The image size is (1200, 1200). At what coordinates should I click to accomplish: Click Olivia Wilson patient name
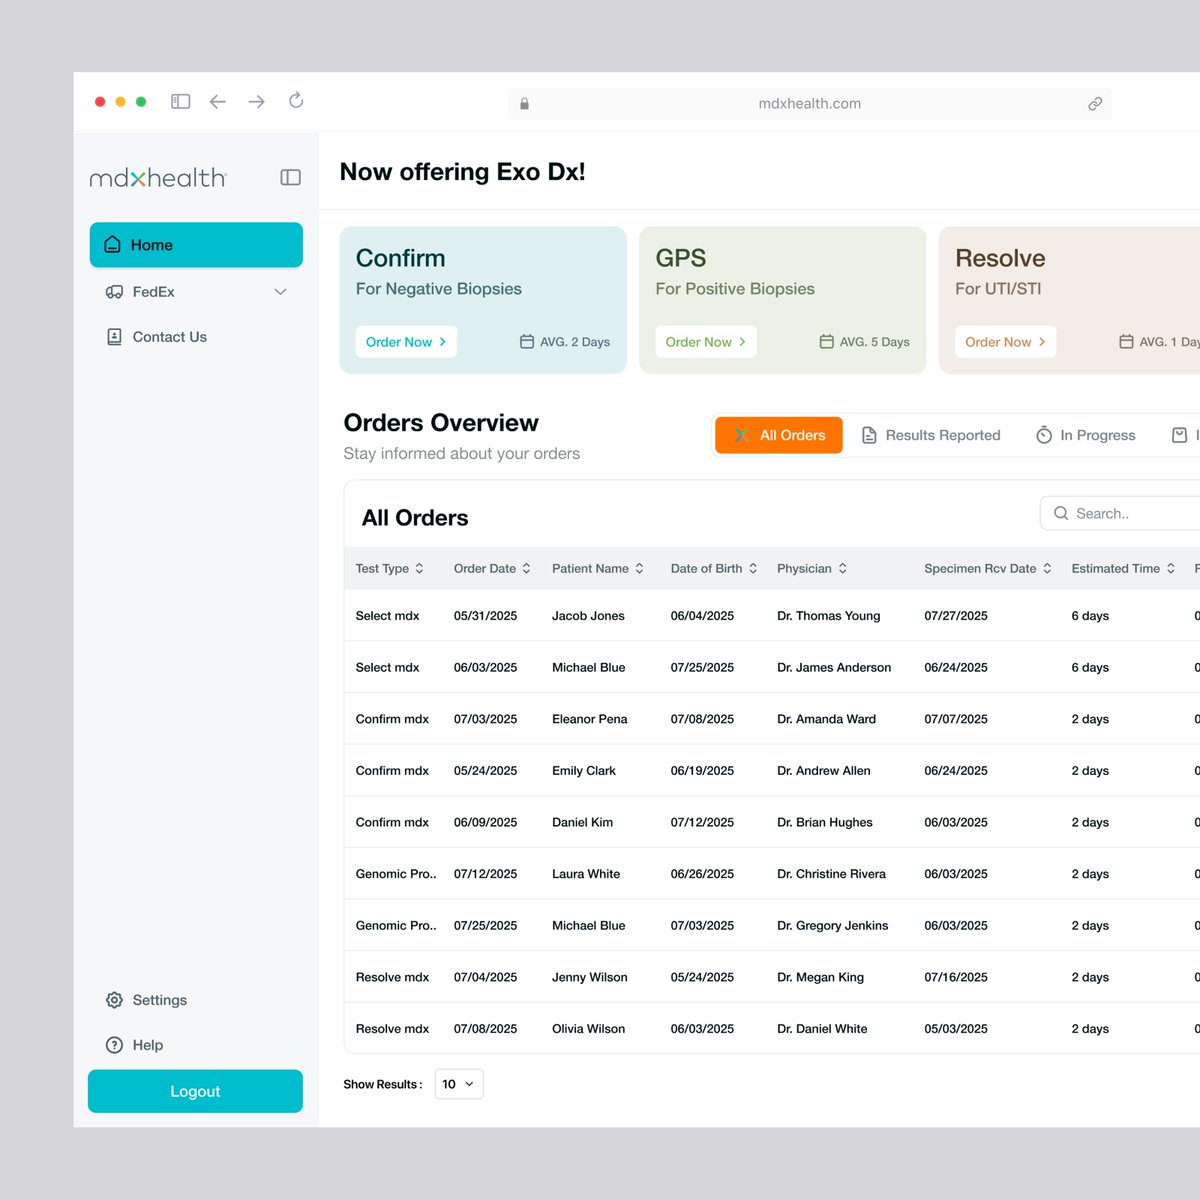pos(589,1029)
